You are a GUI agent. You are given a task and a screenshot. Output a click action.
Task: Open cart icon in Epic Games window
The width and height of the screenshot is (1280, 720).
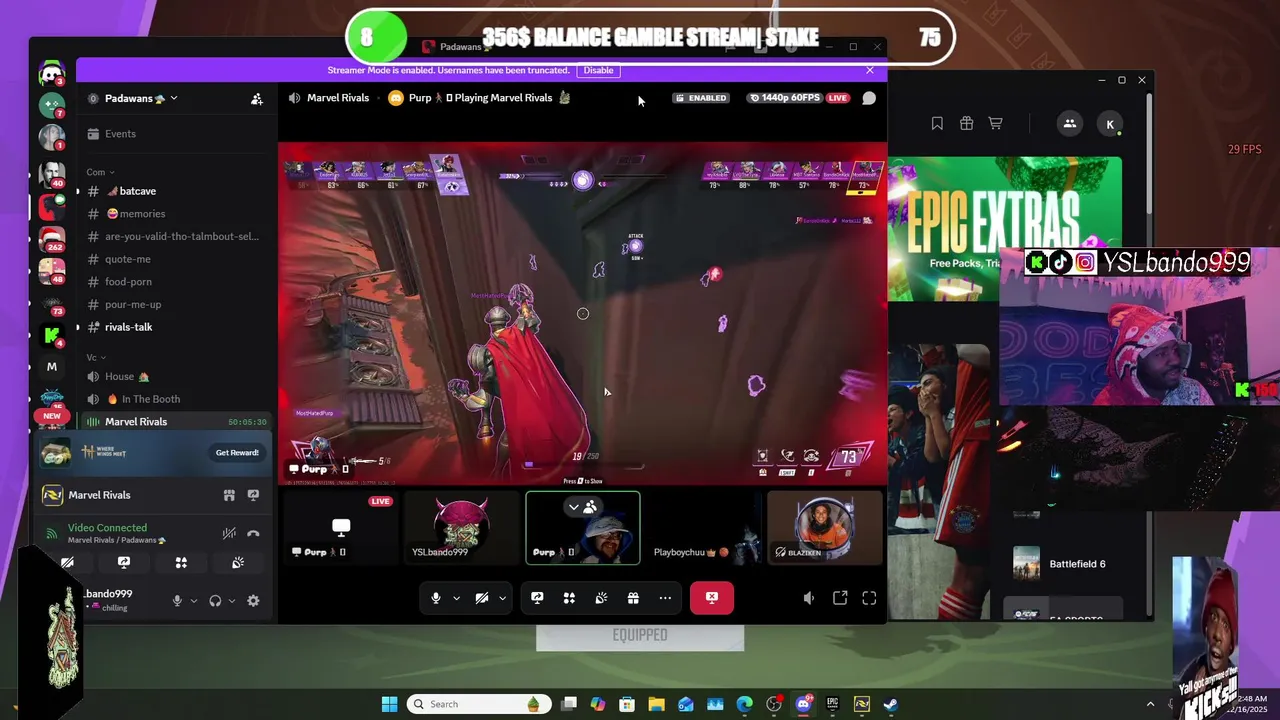pyautogui.click(x=995, y=123)
